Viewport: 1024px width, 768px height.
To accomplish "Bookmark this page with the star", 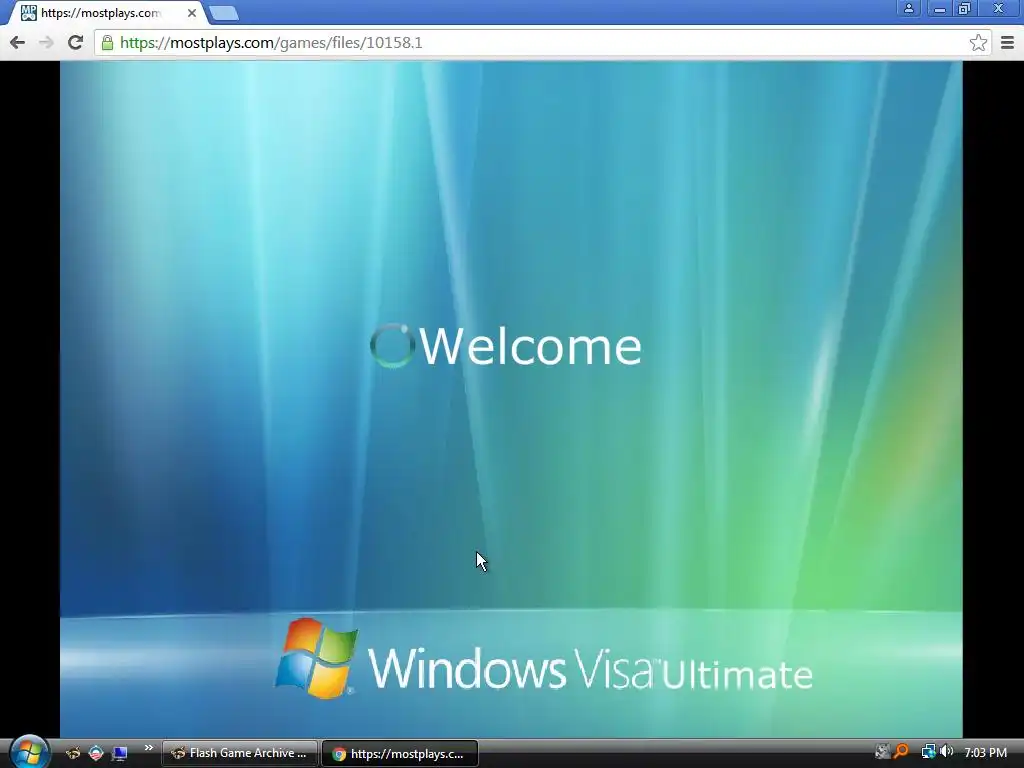I will (x=978, y=42).
